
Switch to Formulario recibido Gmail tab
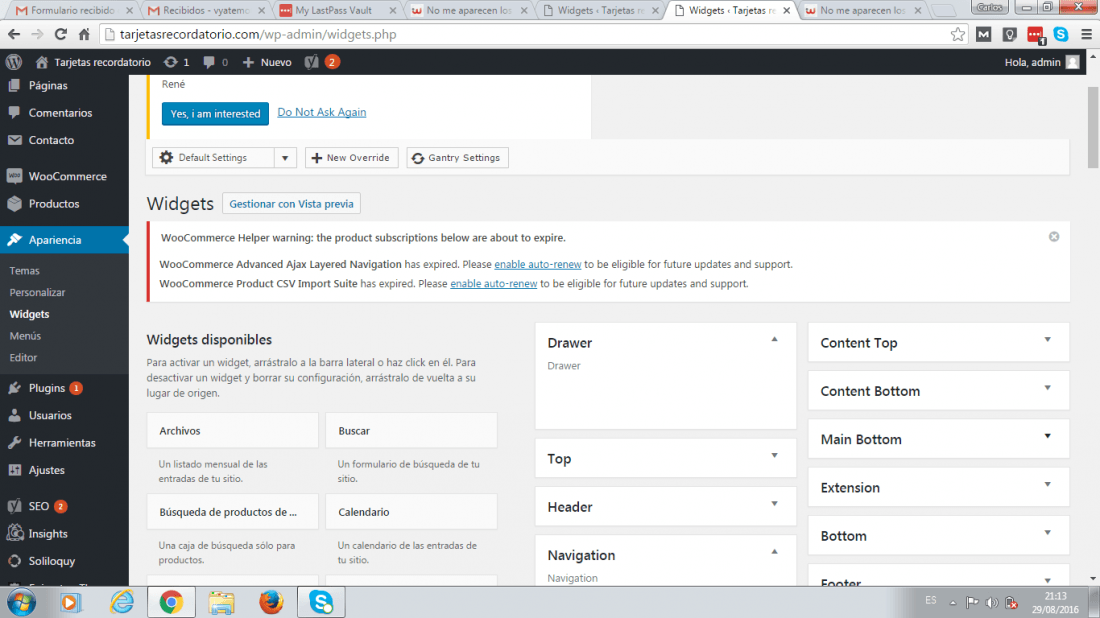coord(73,10)
